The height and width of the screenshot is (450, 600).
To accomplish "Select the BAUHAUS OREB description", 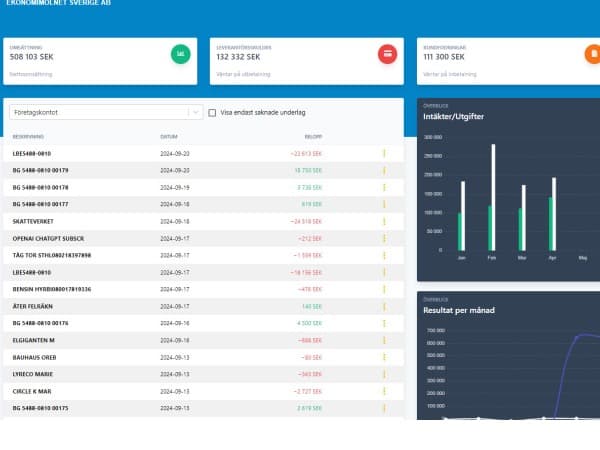I will click(x=34, y=357).
